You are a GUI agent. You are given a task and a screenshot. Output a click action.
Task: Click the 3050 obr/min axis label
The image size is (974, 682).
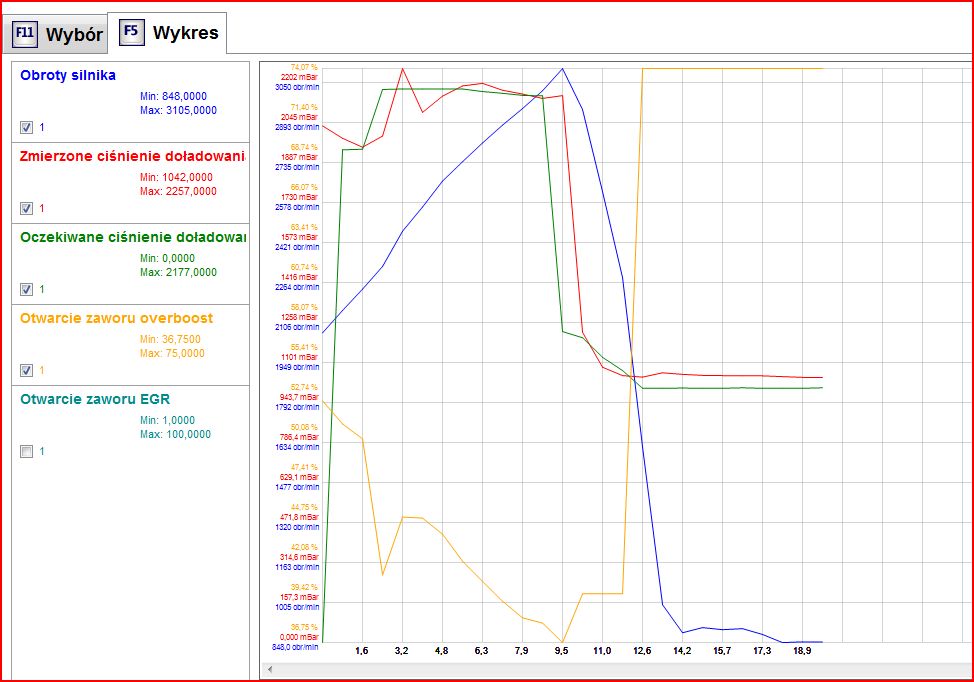(x=296, y=87)
